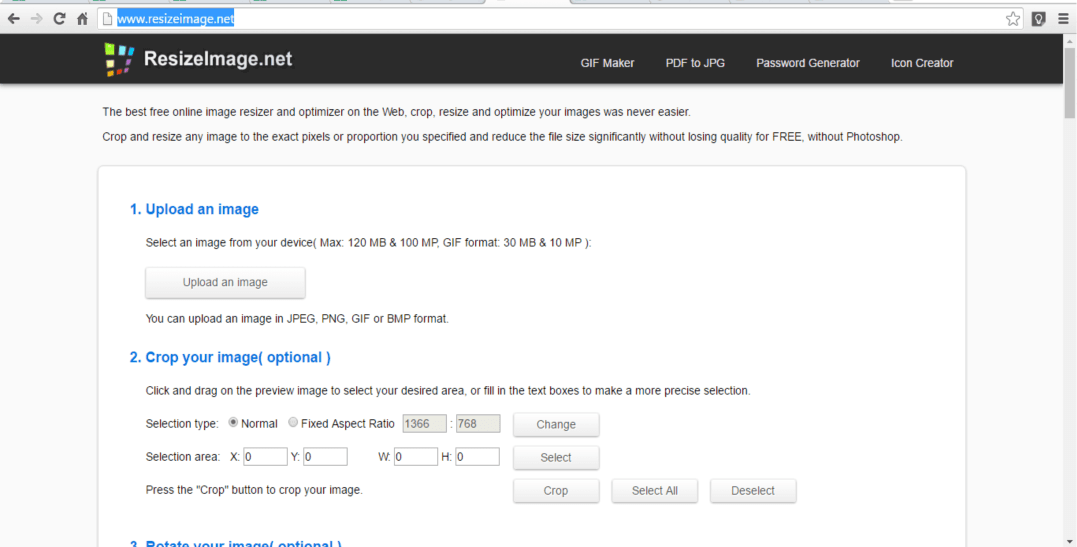The image size is (1077, 547).
Task: Click the scrollbar up arrow
Action: pyautogui.click(x=1069, y=41)
